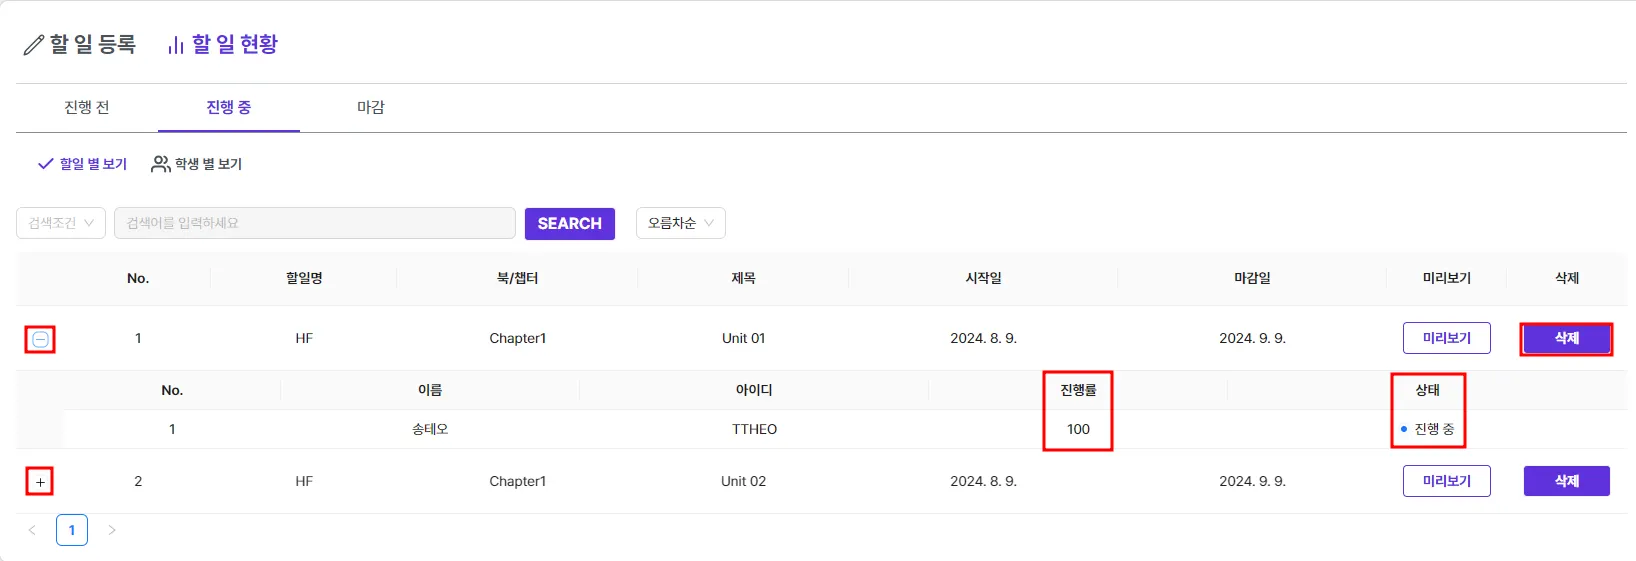The width and height of the screenshot is (1636, 561).
Task: Select the 진행 중 tab
Action: (x=228, y=107)
